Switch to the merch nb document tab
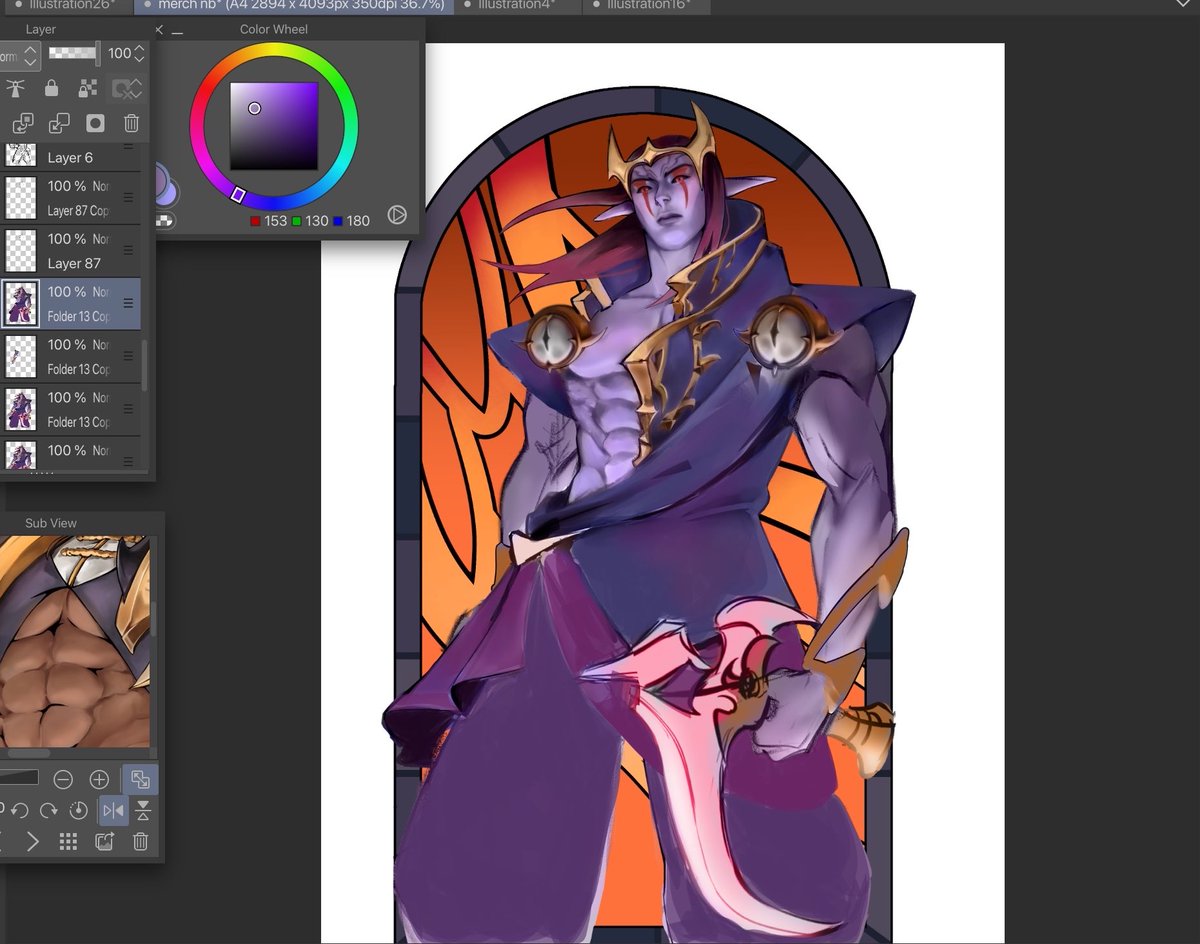The height and width of the screenshot is (944, 1200). coord(292,5)
